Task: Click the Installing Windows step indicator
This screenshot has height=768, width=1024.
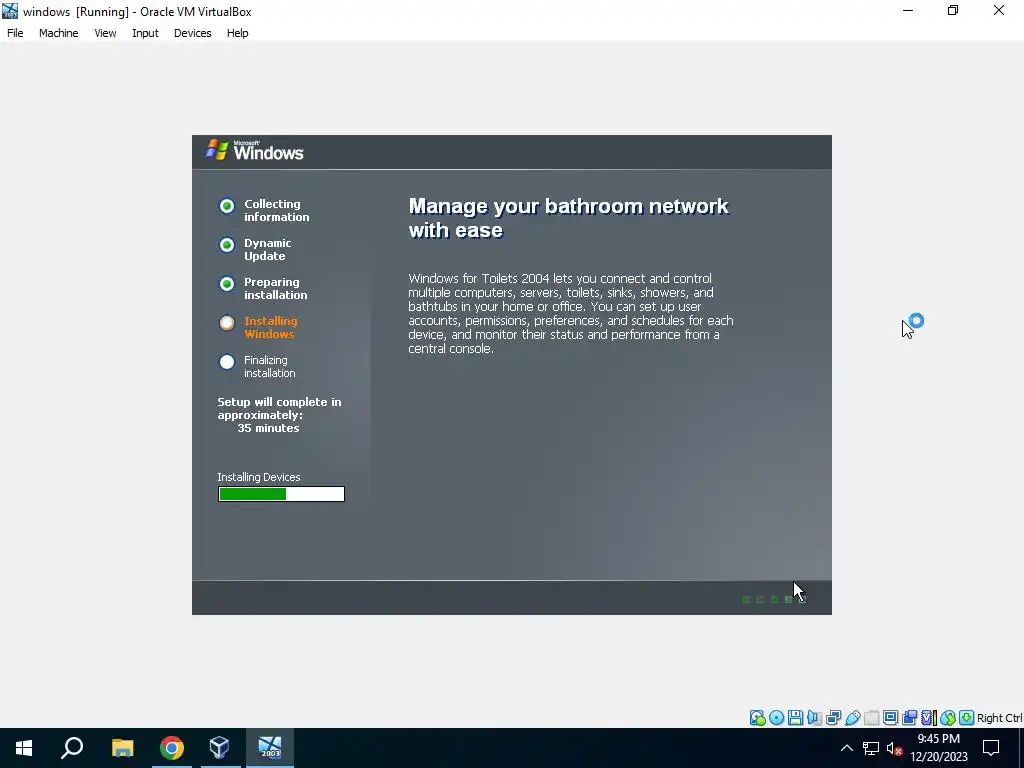Action: pos(227,323)
